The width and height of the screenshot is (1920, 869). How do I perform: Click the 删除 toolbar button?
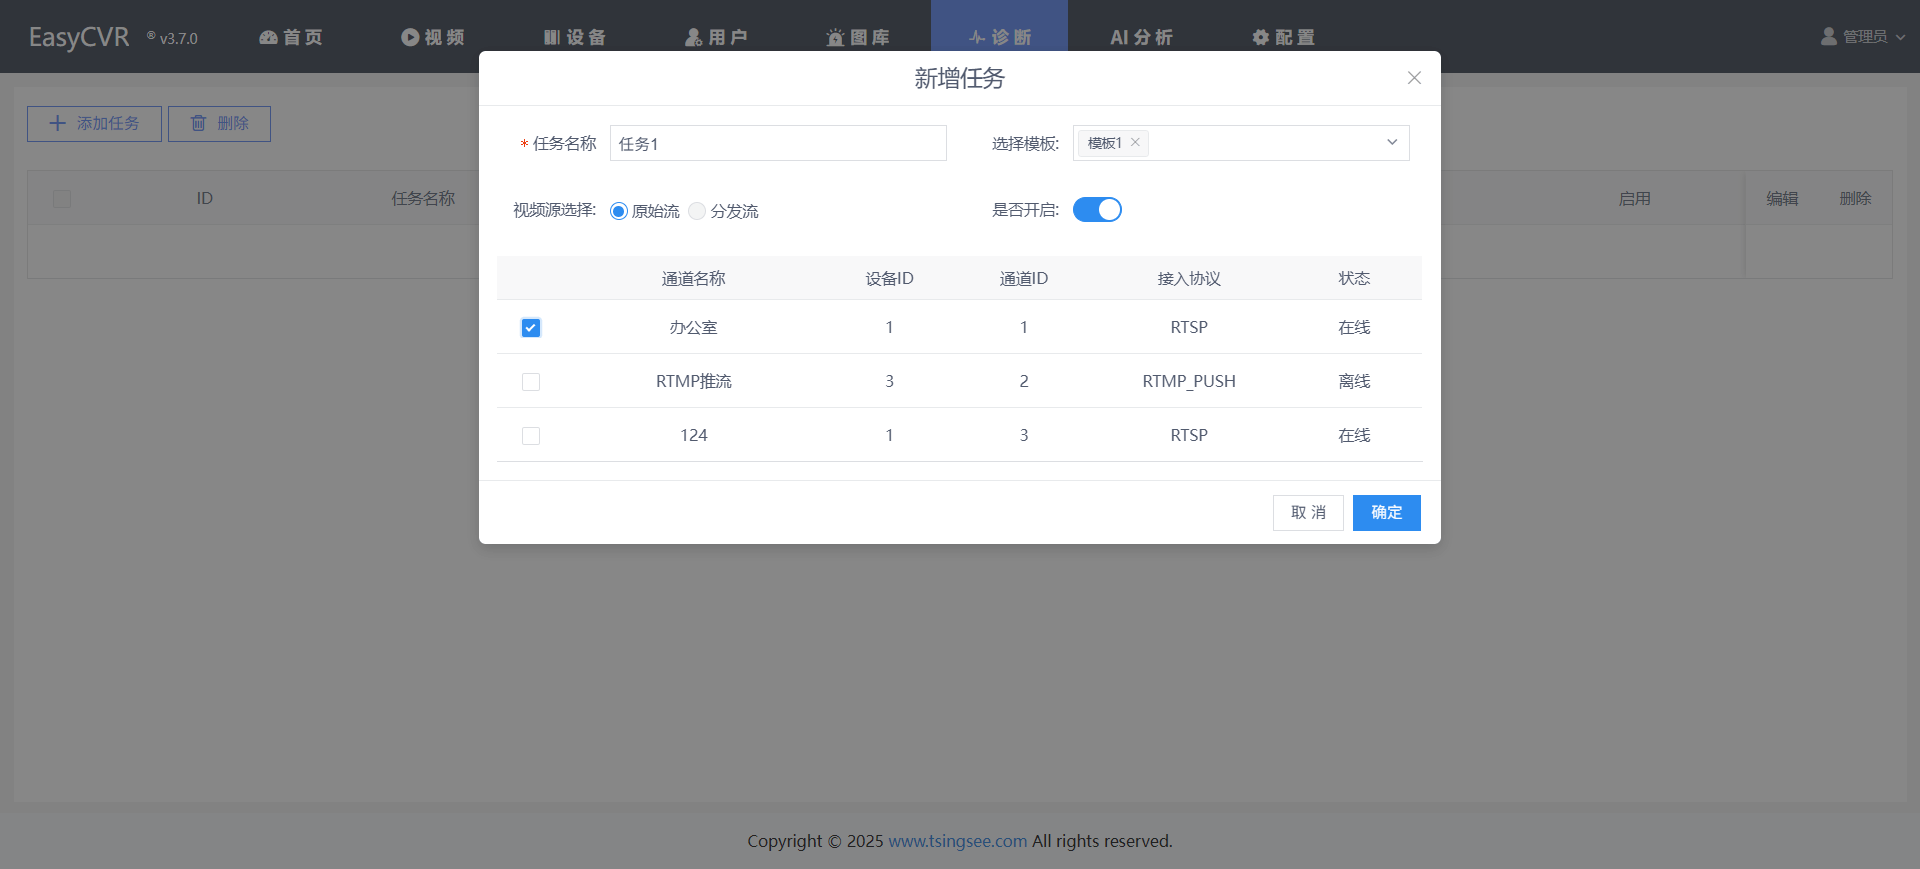[219, 124]
